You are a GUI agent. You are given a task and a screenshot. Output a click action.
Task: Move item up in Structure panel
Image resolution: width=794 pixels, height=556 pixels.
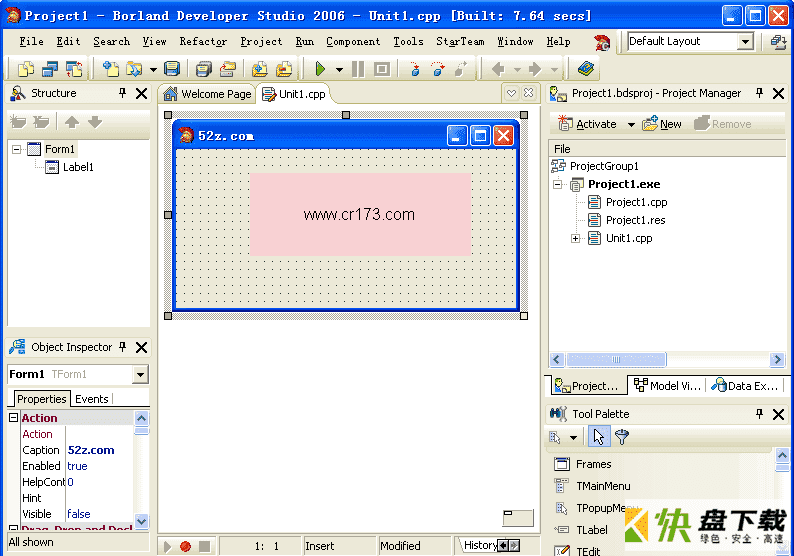click(x=72, y=122)
